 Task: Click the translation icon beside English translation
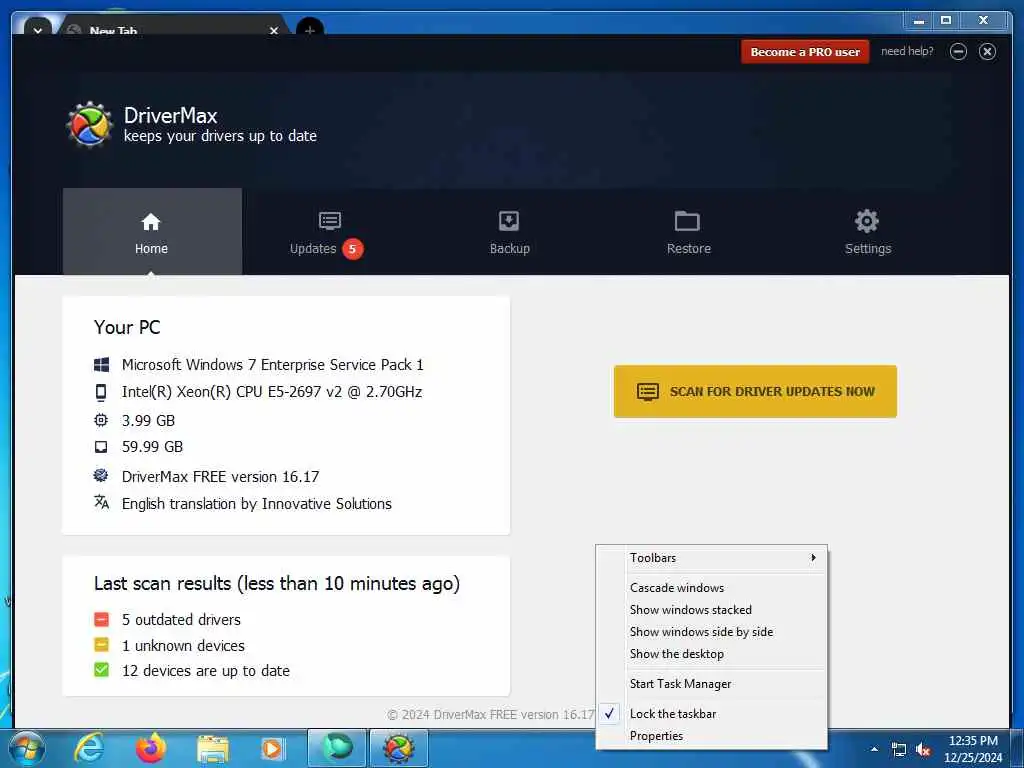coord(101,502)
